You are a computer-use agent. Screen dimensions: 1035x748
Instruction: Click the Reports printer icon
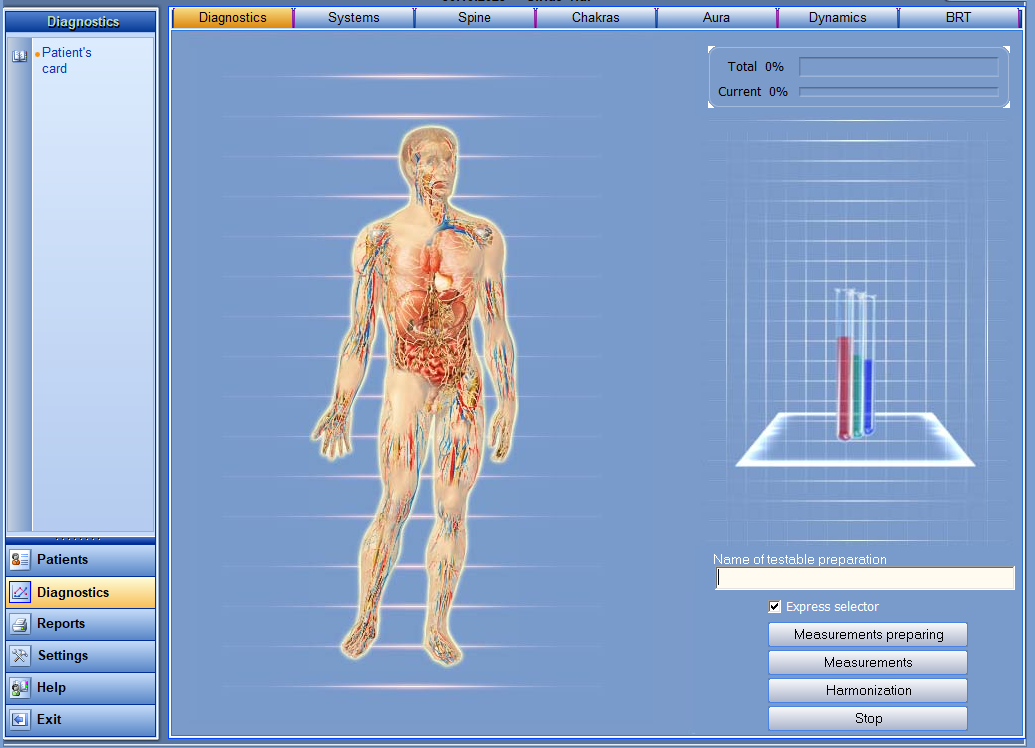pyautogui.click(x=20, y=624)
